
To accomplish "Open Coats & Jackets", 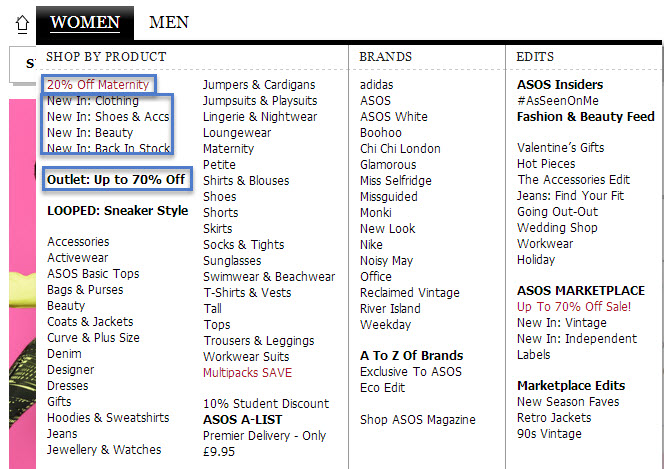I will 90,322.
